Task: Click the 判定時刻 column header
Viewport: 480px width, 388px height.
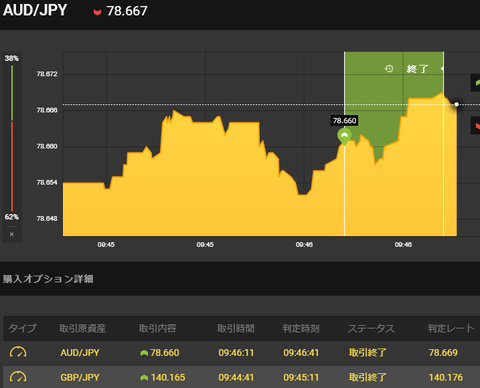Action: pos(301,328)
